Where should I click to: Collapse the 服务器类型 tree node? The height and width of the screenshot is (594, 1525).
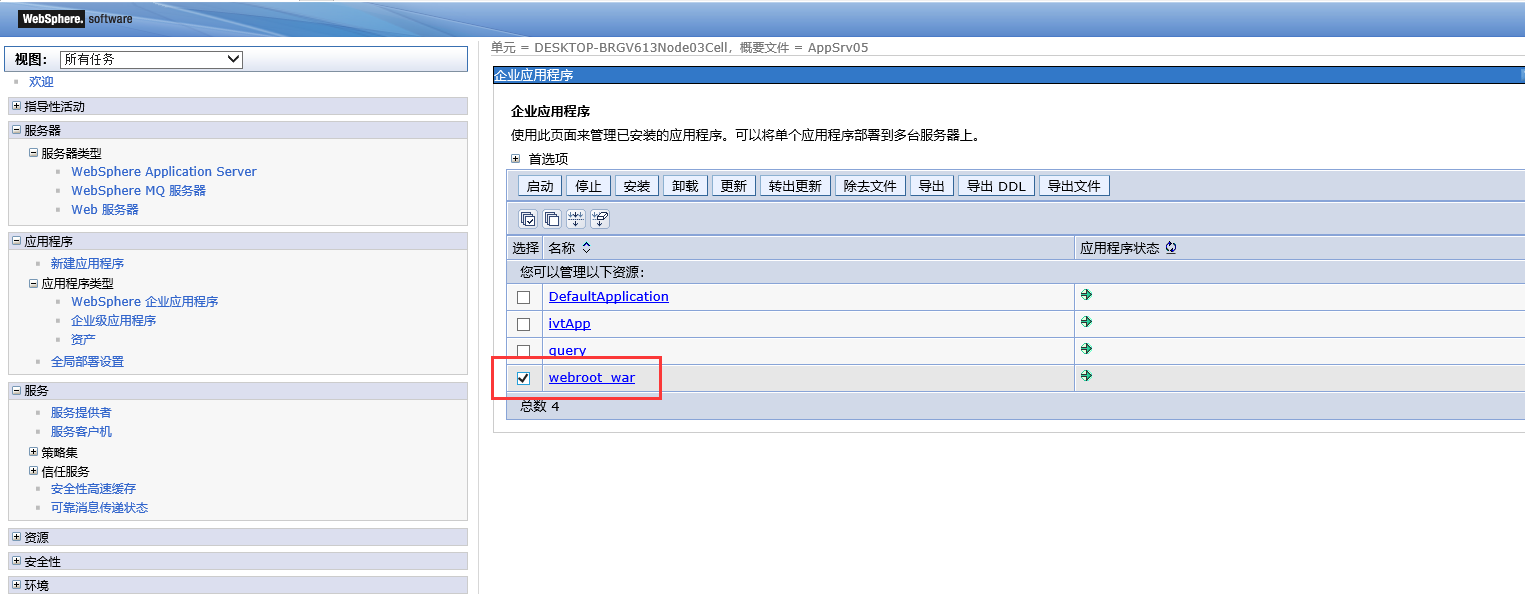(33, 153)
